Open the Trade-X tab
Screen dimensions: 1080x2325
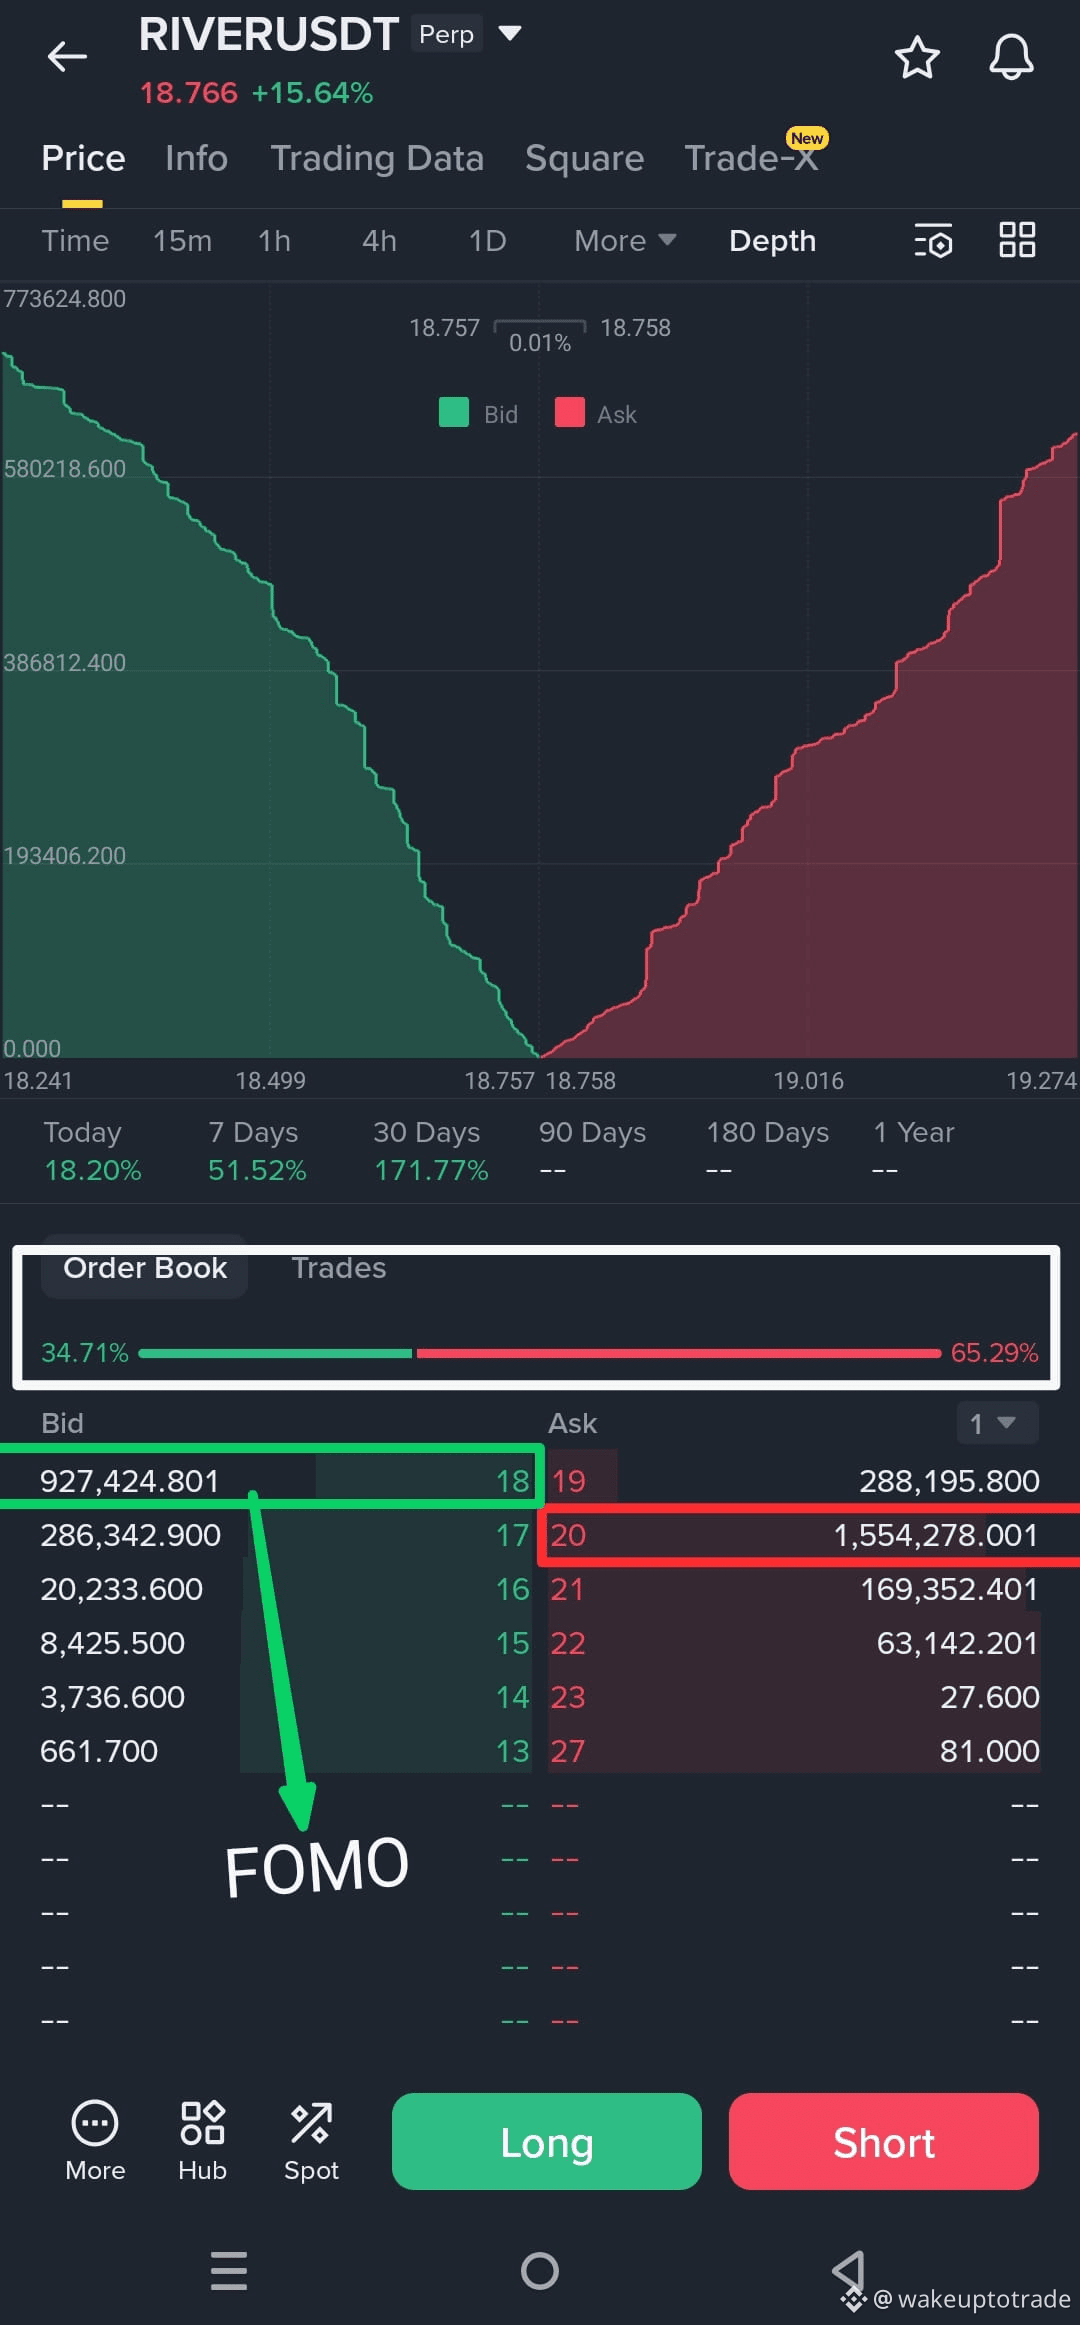[x=752, y=158]
